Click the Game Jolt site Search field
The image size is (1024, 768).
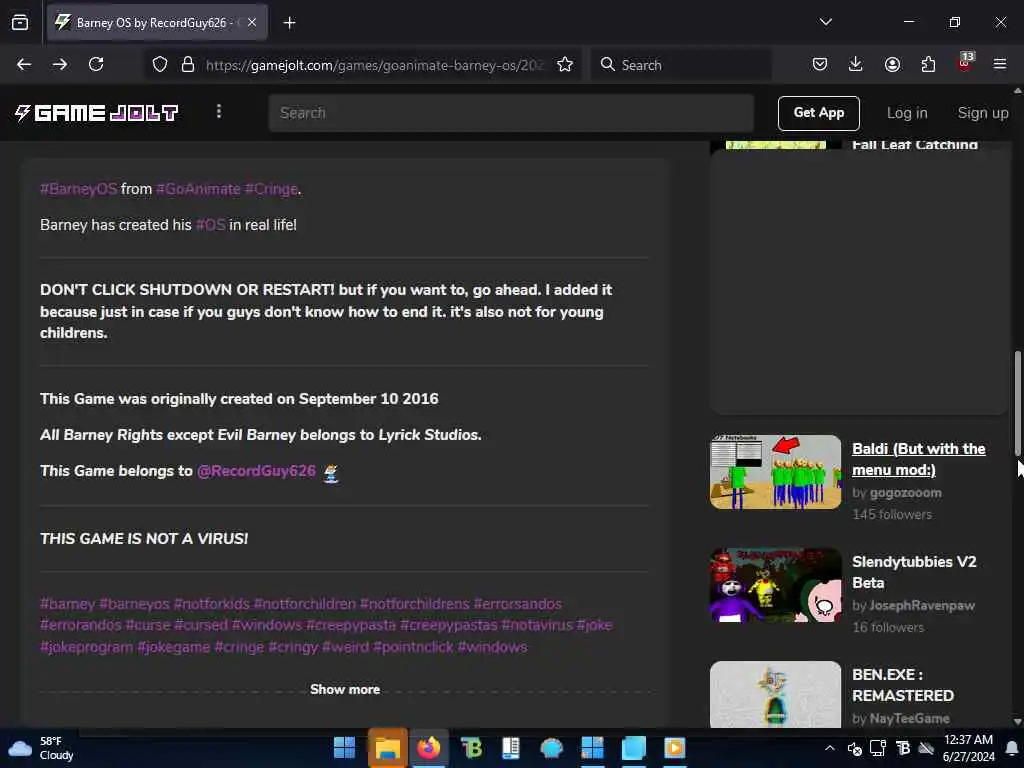(511, 113)
